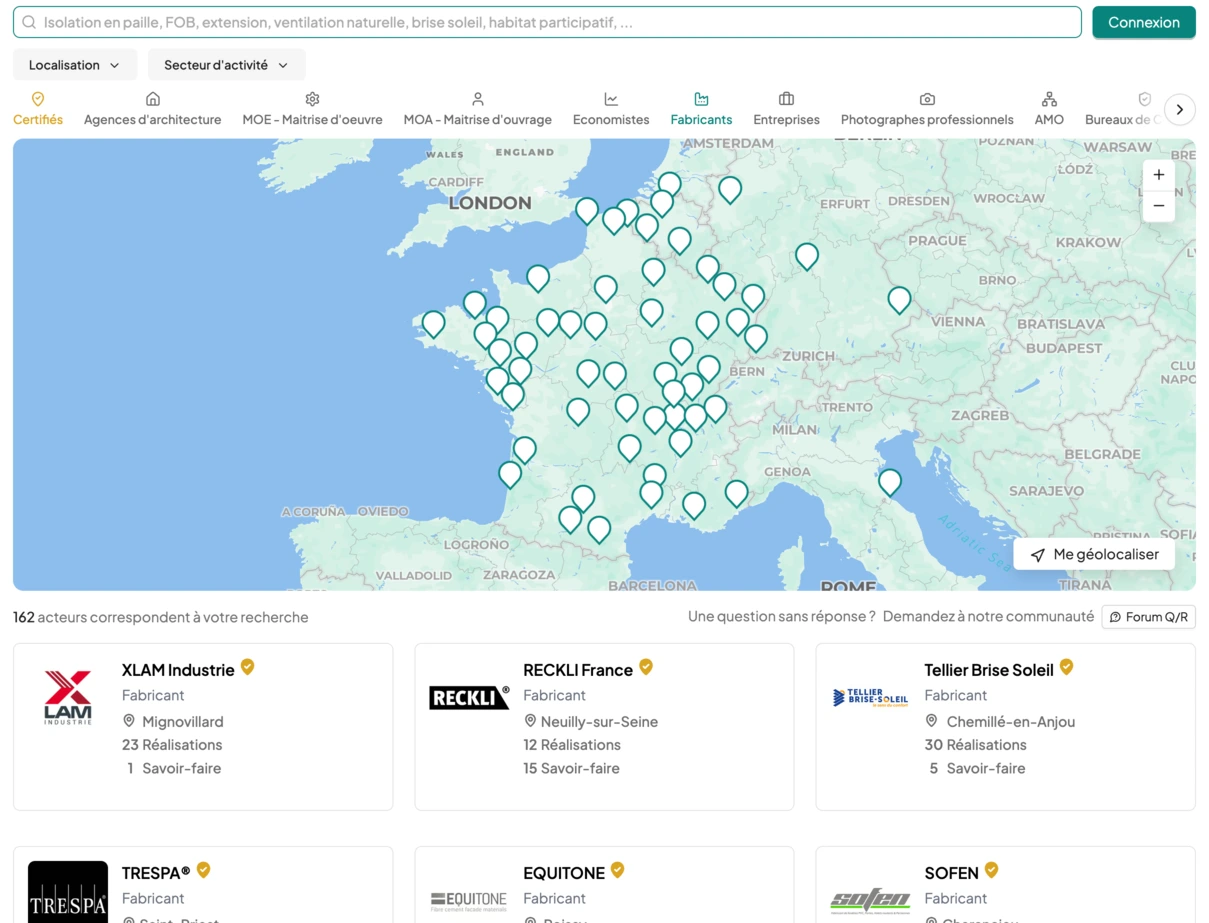Click the Chemillé-en-Anjou location text
Image resolution: width=1209 pixels, height=923 pixels.
coord(1011,722)
